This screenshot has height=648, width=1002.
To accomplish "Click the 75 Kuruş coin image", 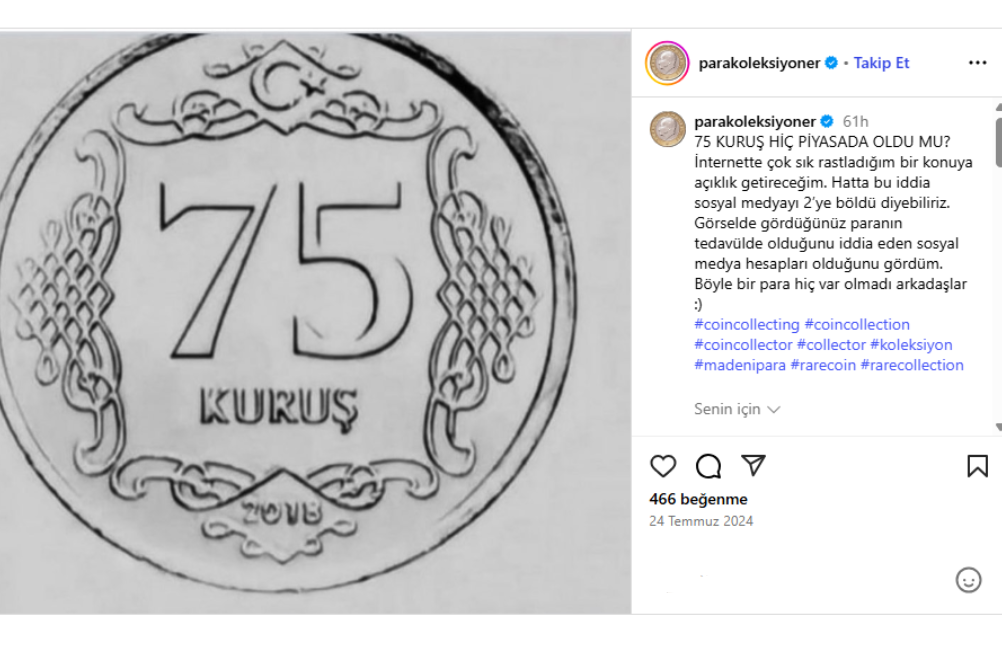I will (315, 323).
